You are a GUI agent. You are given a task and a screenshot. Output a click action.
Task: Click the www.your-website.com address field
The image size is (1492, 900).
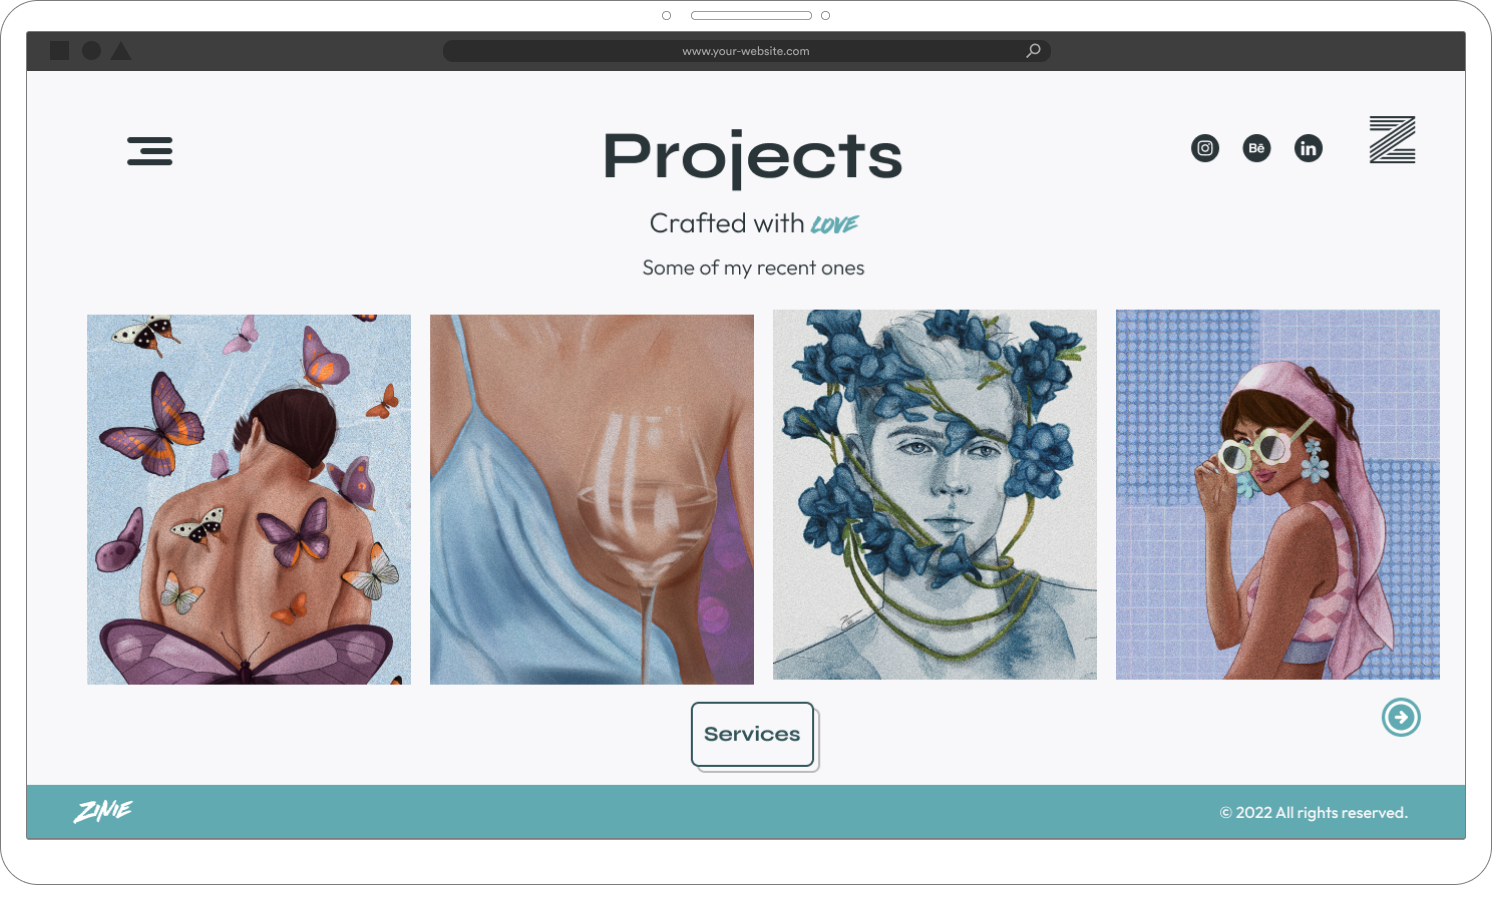746,51
